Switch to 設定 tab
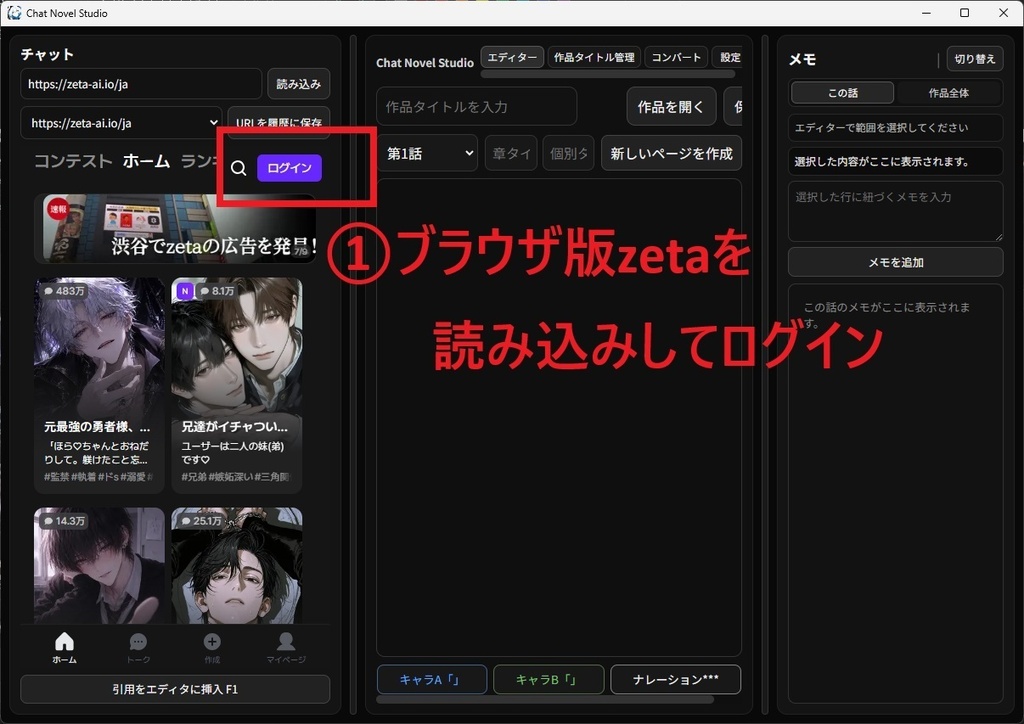Viewport: 1024px width, 724px height. tap(730, 57)
